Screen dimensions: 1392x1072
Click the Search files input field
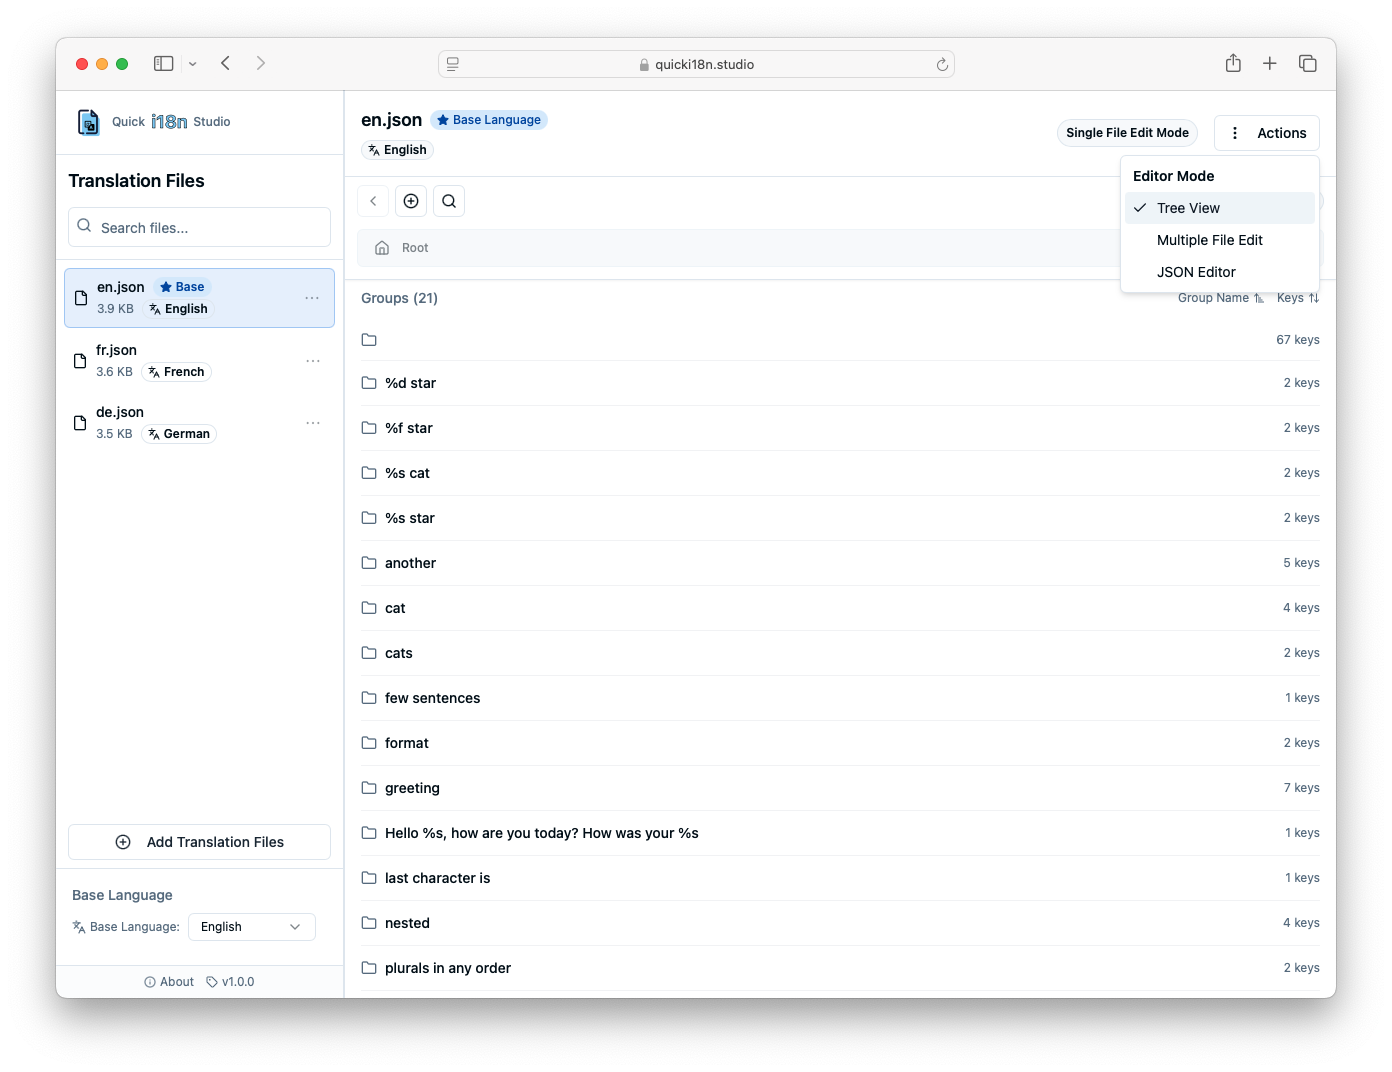pos(198,227)
